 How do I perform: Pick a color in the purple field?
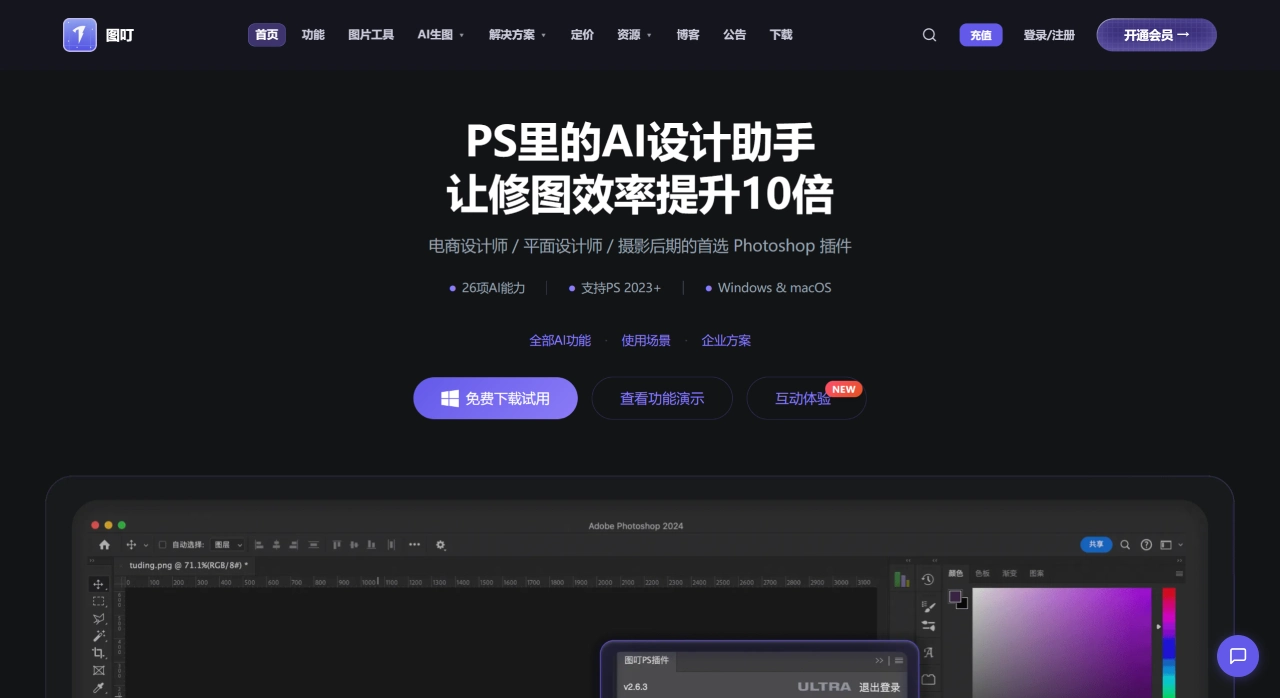pos(1062,642)
